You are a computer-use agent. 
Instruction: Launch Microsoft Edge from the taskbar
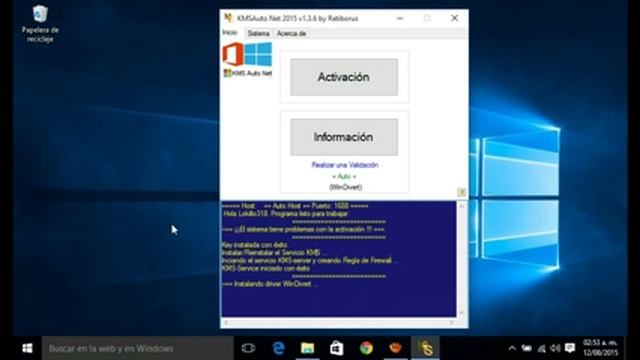tap(278, 348)
